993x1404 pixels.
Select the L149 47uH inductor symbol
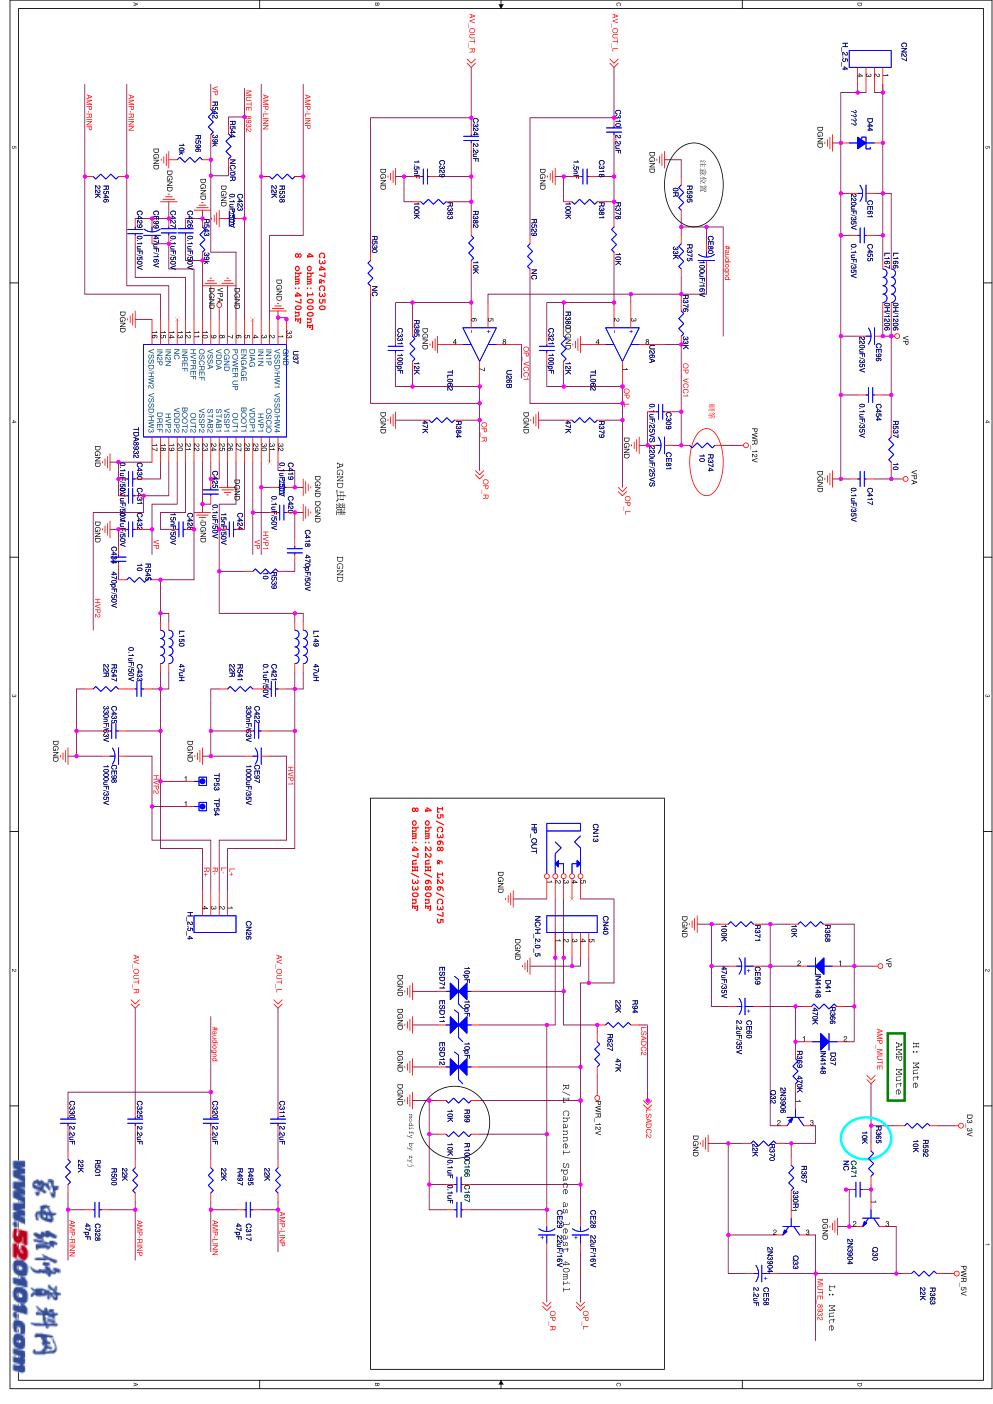(301, 647)
